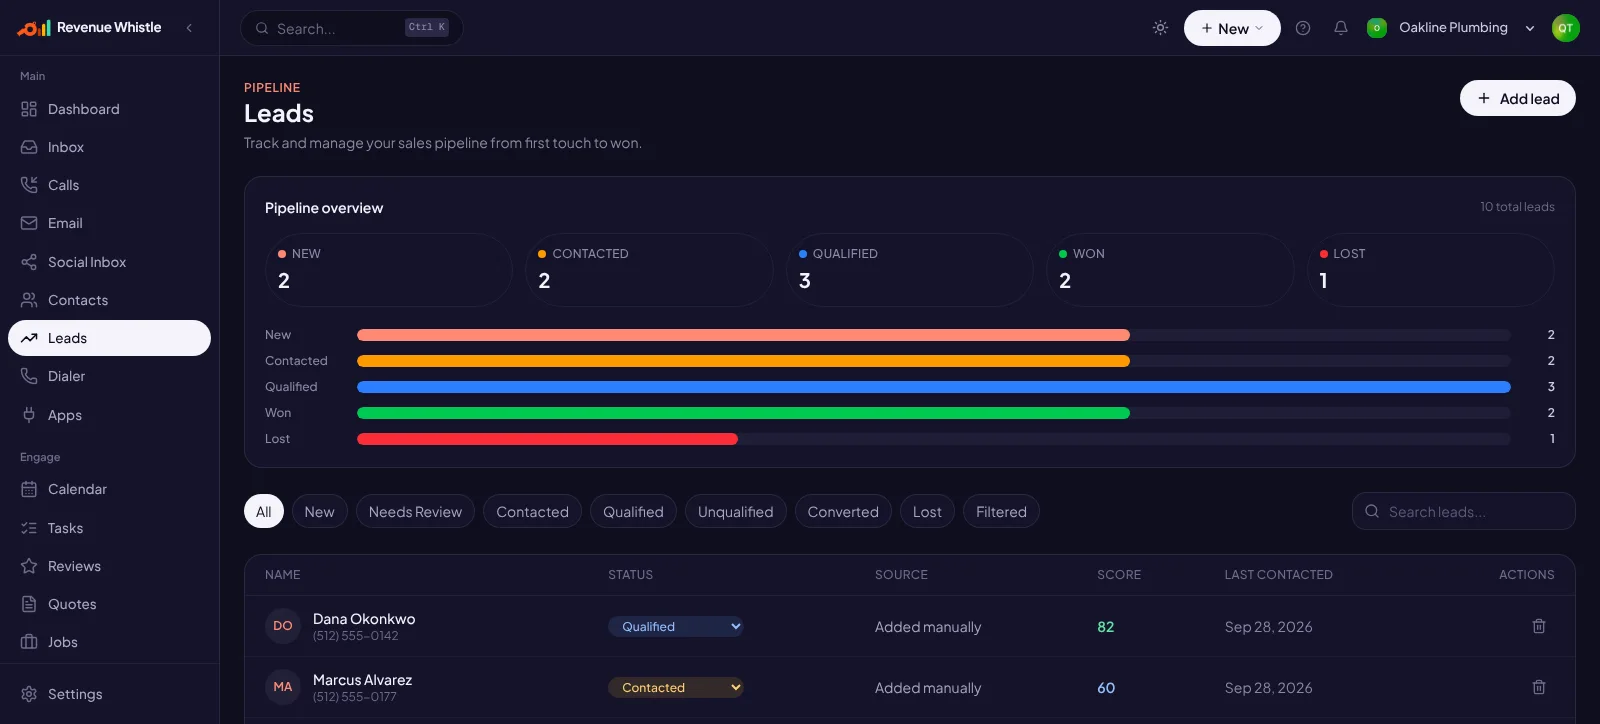
Task: Open Dialer in sidebar
Action: click(x=109, y=376)
